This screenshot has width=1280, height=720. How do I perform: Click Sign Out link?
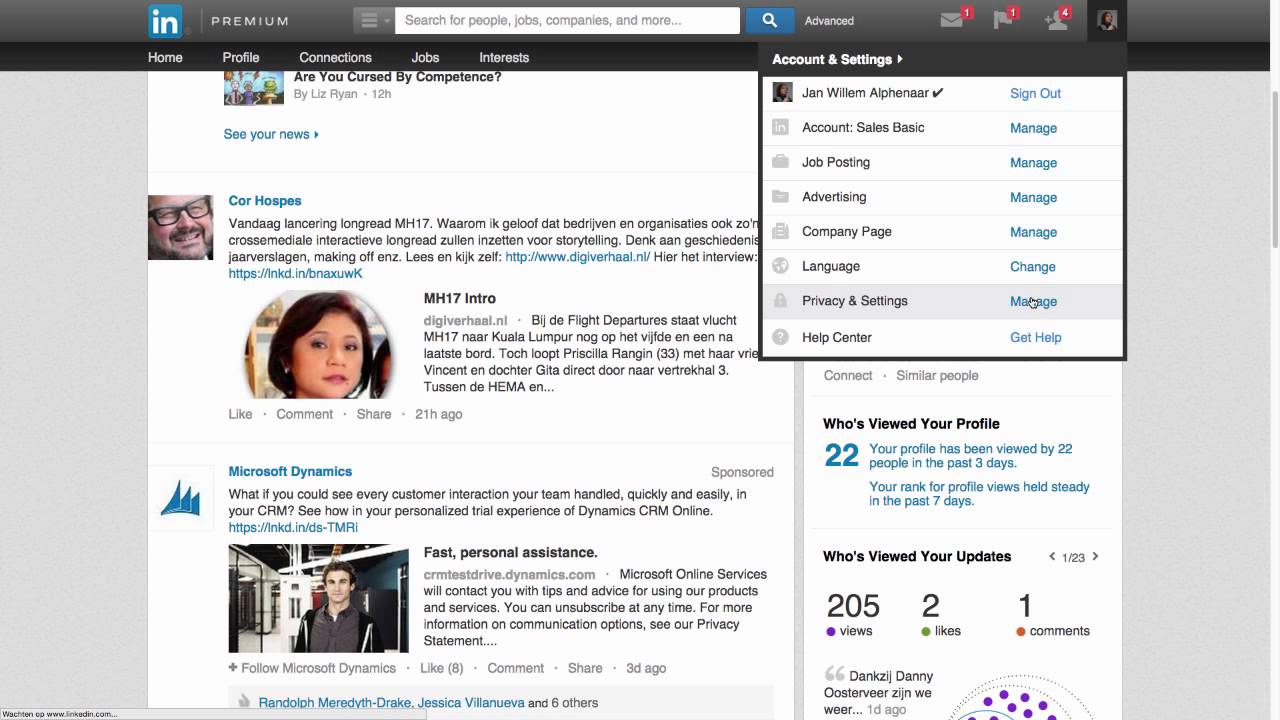click(x=1035, y=93)
